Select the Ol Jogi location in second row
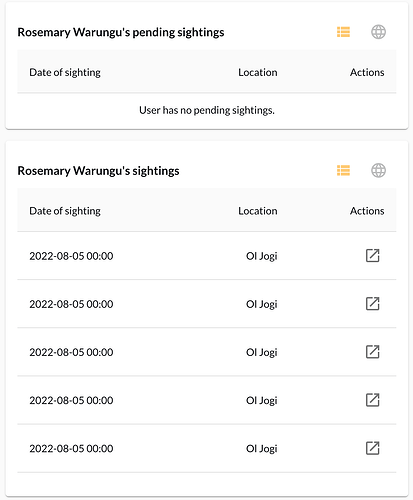This screenshot has width=413, height=500. [x=262, y=304]
